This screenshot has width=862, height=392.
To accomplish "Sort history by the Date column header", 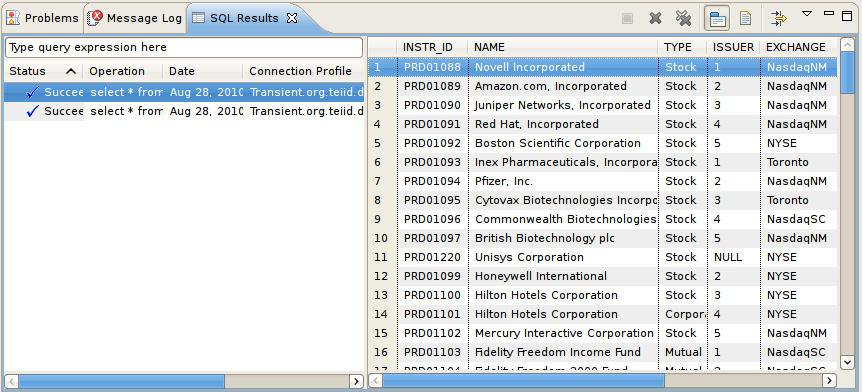I will (x=202, y=71).
